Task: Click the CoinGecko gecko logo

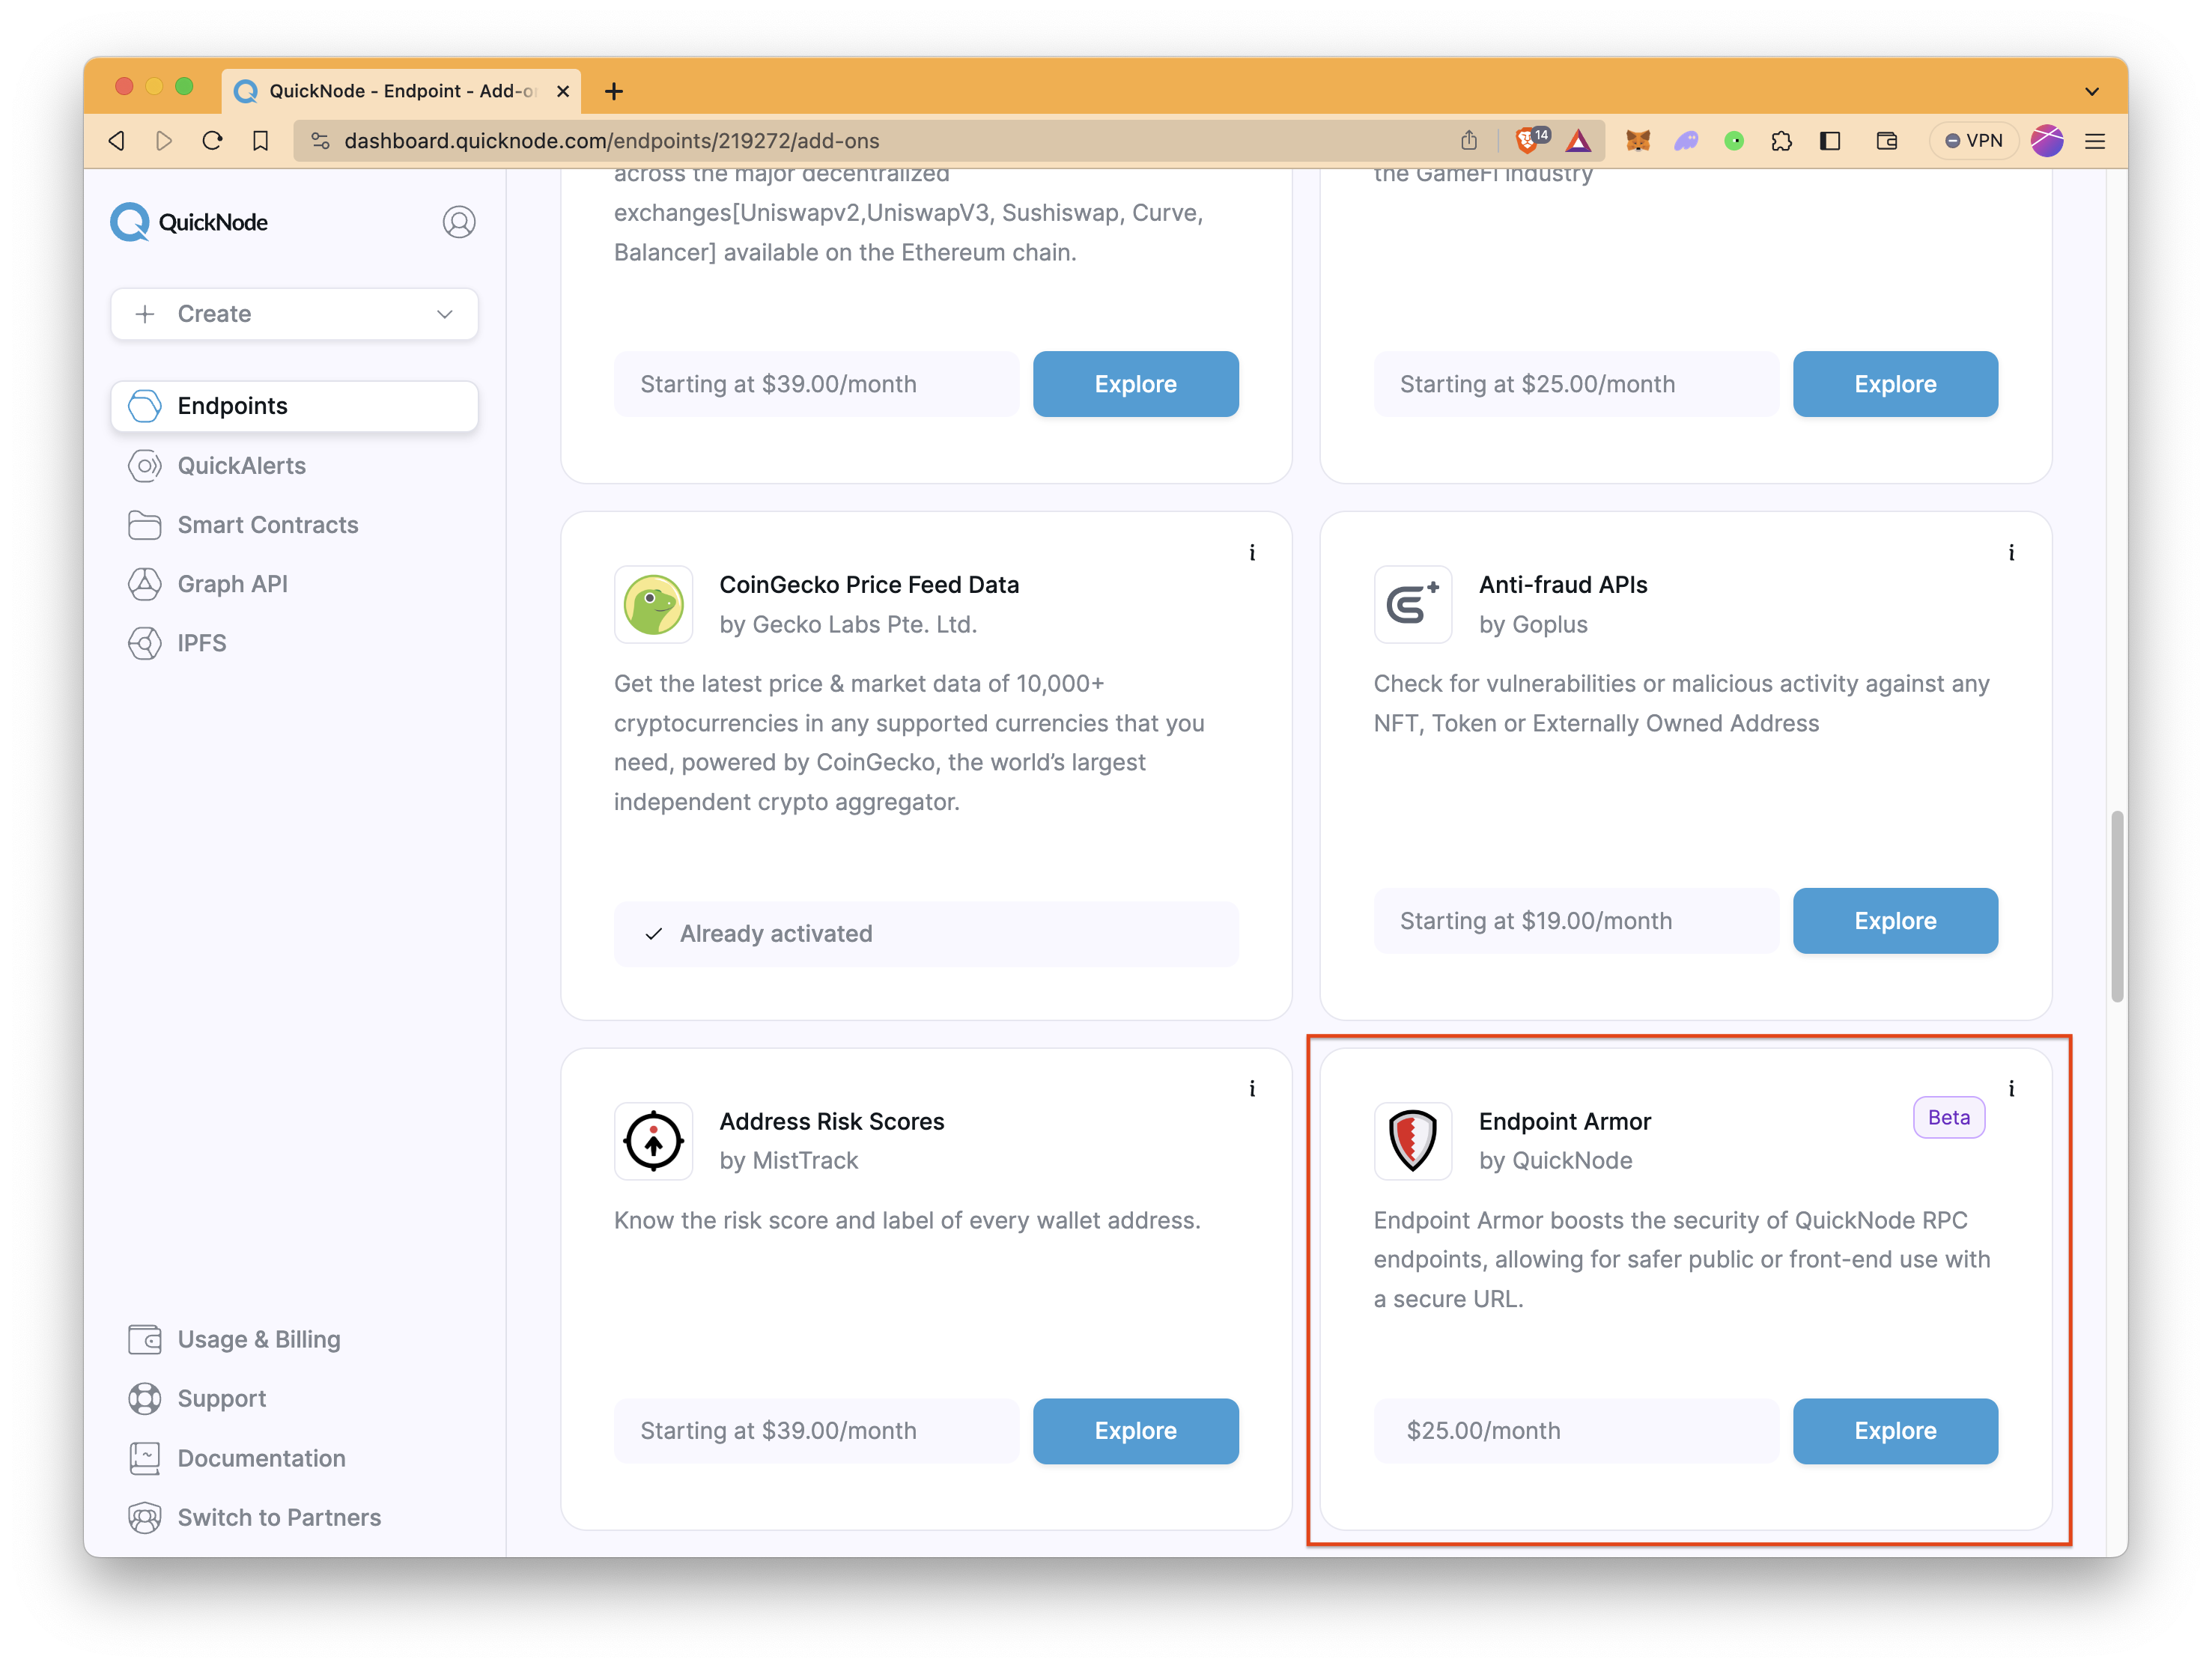Action: point(653,604)
